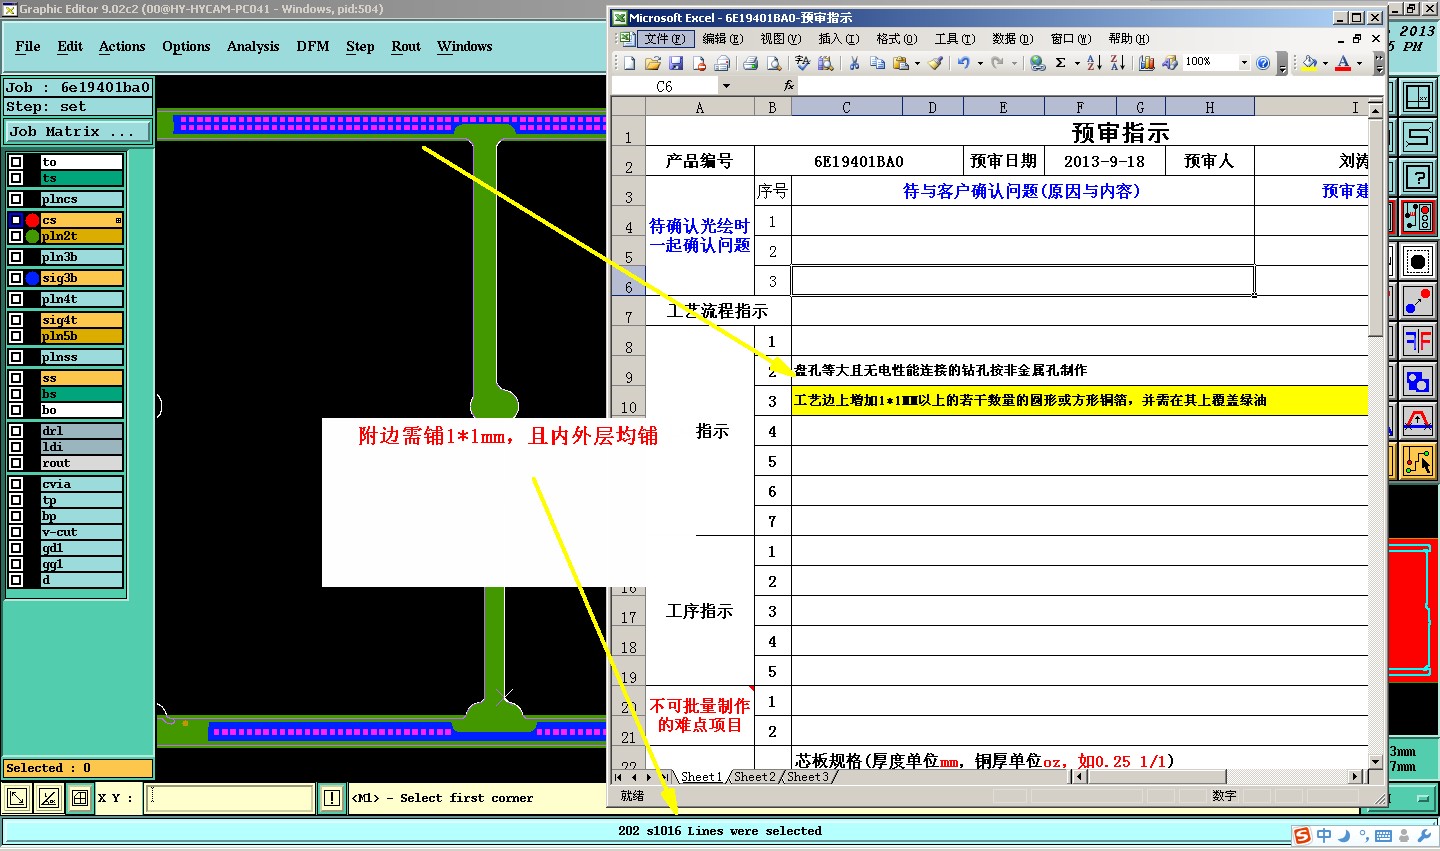Click the Print icon in Excel toolbar
The image size is (1440, 851).
click(x=750, y=63)
